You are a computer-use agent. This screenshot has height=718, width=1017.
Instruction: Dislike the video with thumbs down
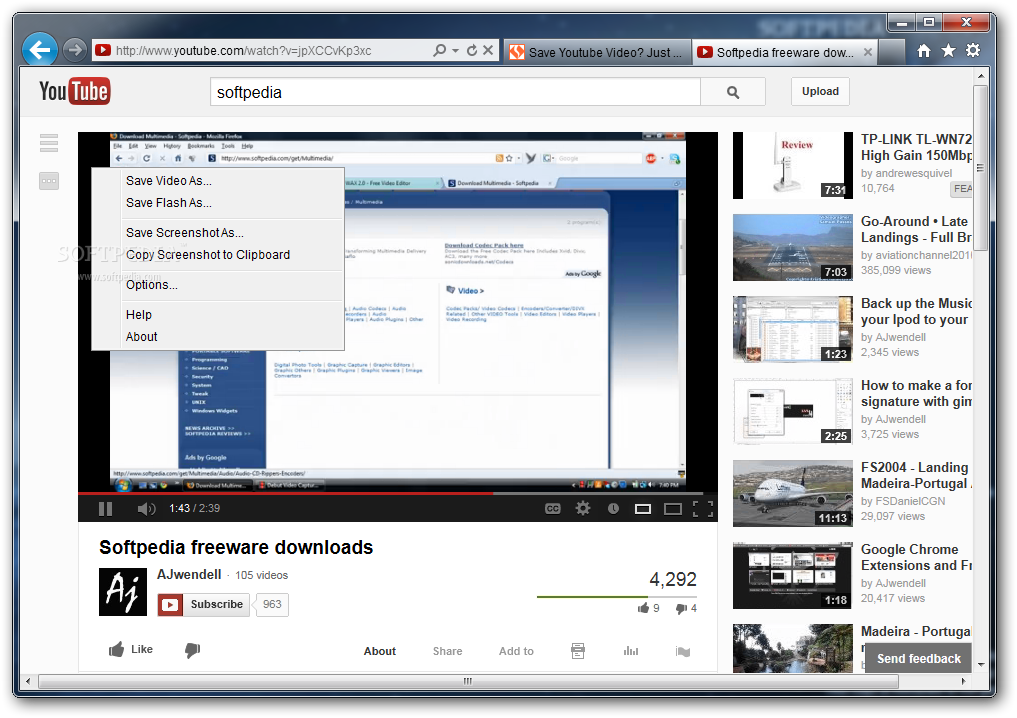pyautogui.click(x=192, y=650)
